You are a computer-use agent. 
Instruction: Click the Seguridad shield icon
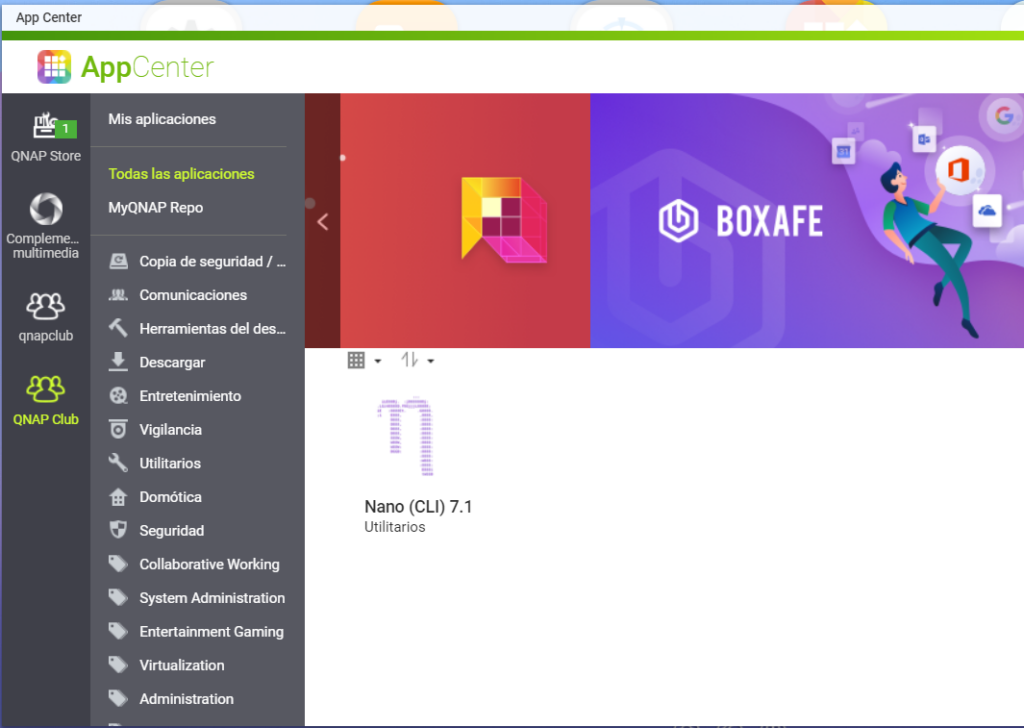pos(119,531)
